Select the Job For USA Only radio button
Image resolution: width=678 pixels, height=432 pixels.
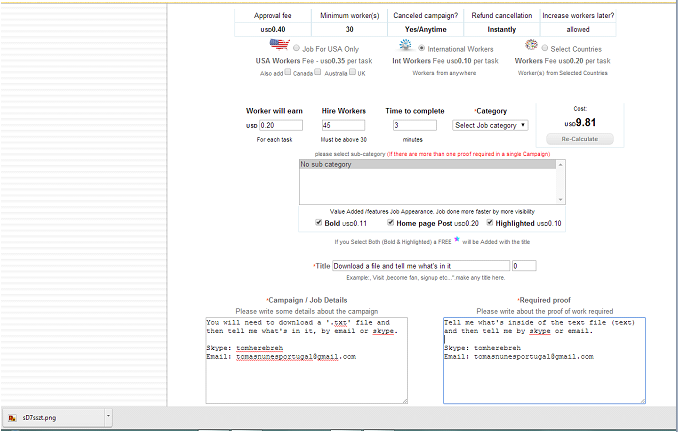coord(296,48)
